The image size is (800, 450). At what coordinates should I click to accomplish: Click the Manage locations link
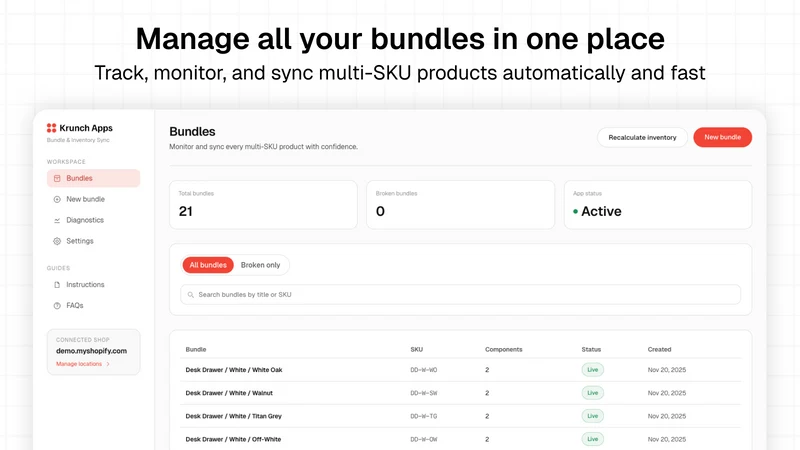[79, 364]
